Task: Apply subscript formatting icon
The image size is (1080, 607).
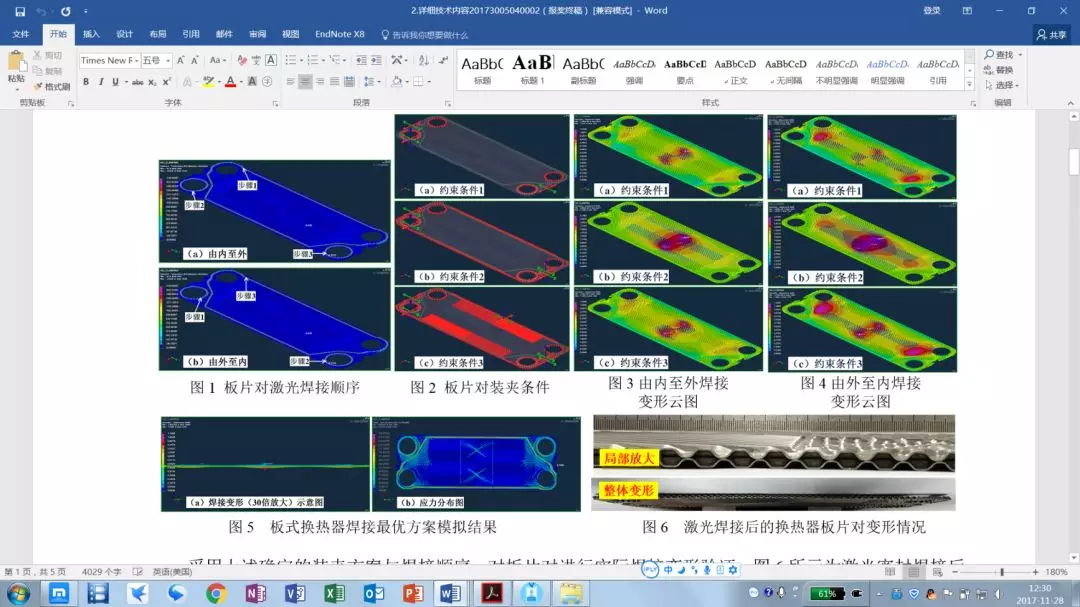Action: pyautogui.click(x=152, y=81)
